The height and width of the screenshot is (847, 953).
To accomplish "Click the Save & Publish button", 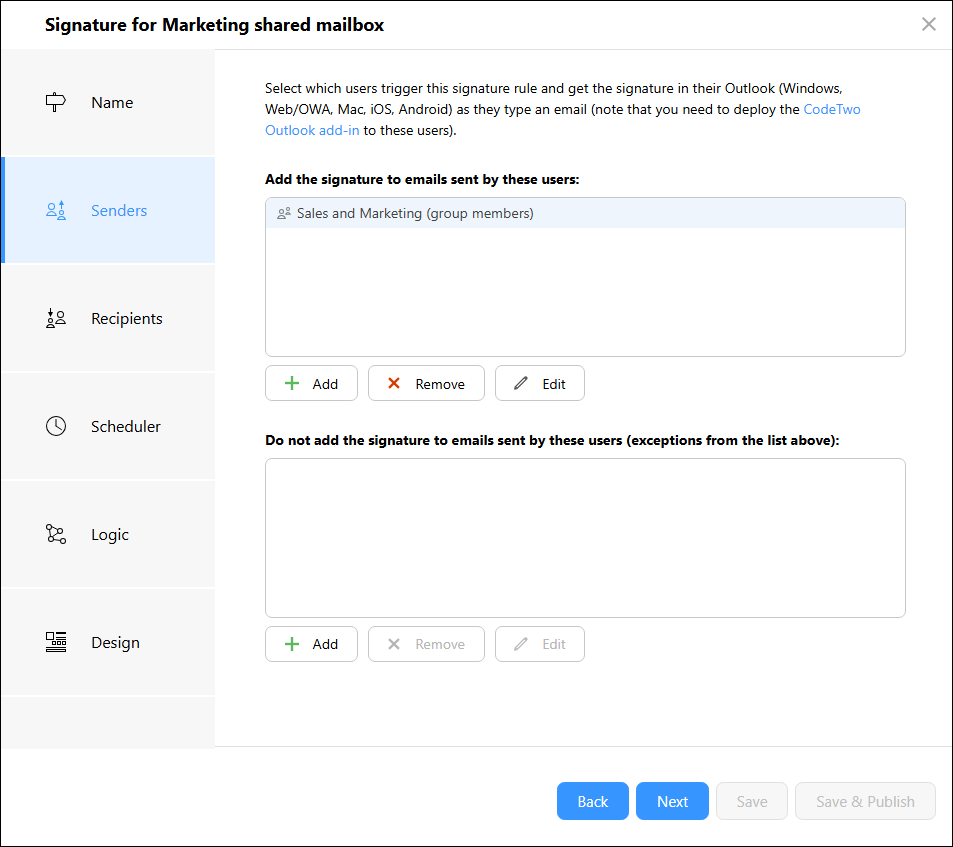I will 865,801.
